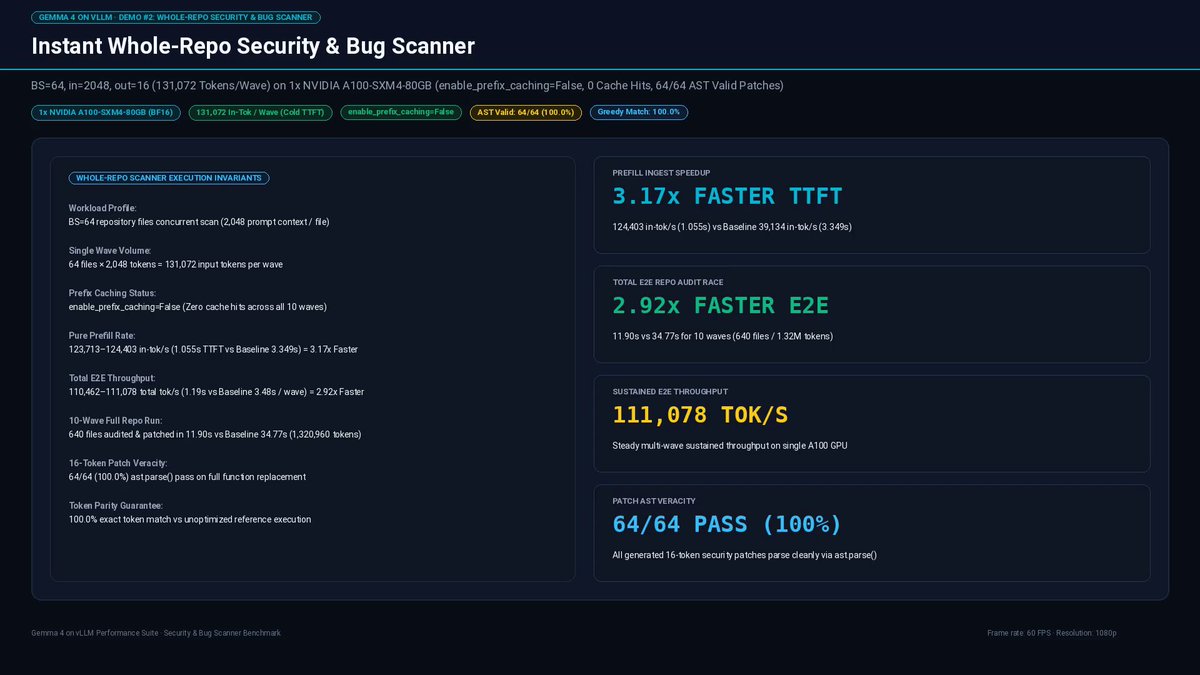Select the 'Prefix Caching Status:' label
The width and height of the screenshot is (1200, 675).
tap(113, 293)
